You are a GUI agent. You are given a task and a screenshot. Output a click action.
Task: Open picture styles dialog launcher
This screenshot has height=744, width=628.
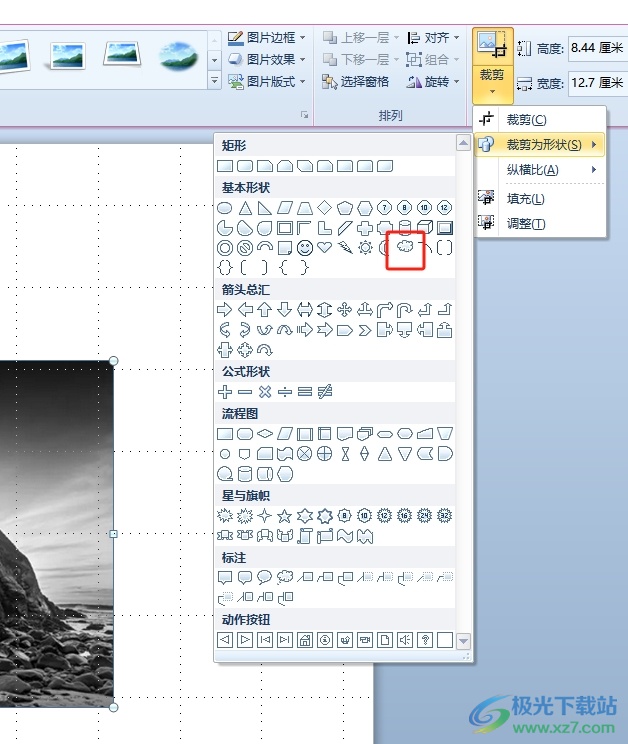tap(305, 115)
